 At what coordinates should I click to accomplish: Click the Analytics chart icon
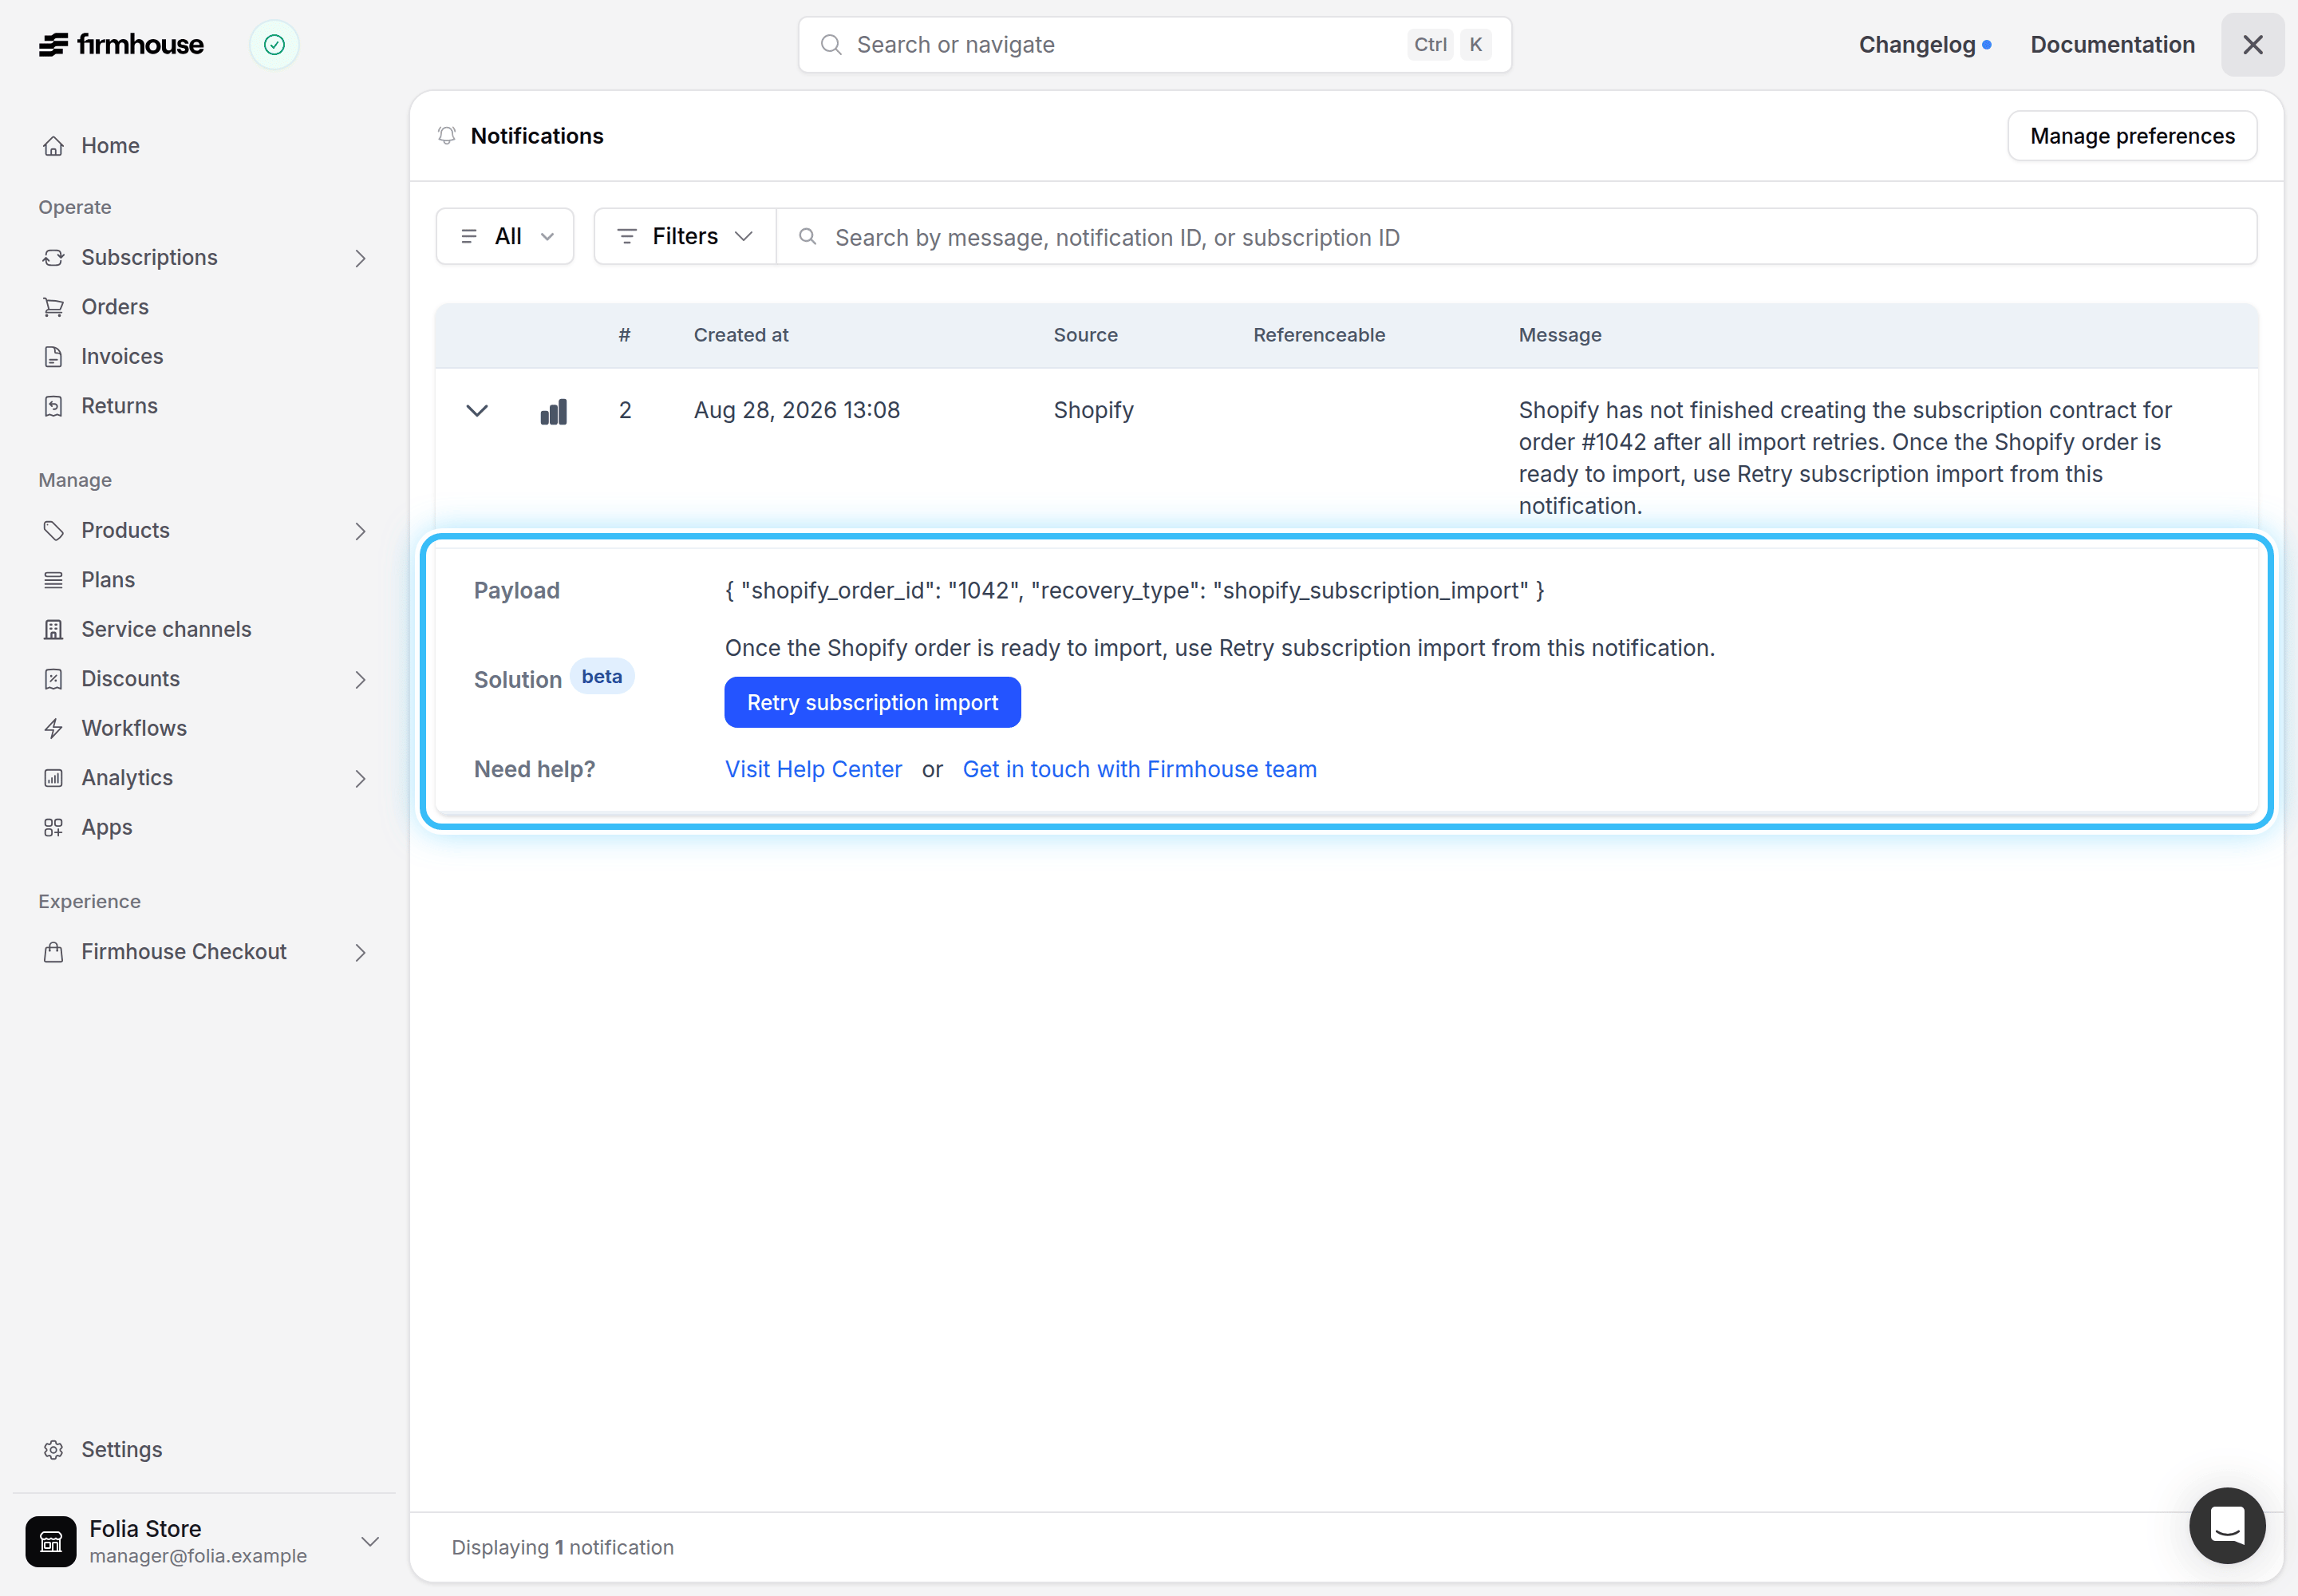click(54, 778)
